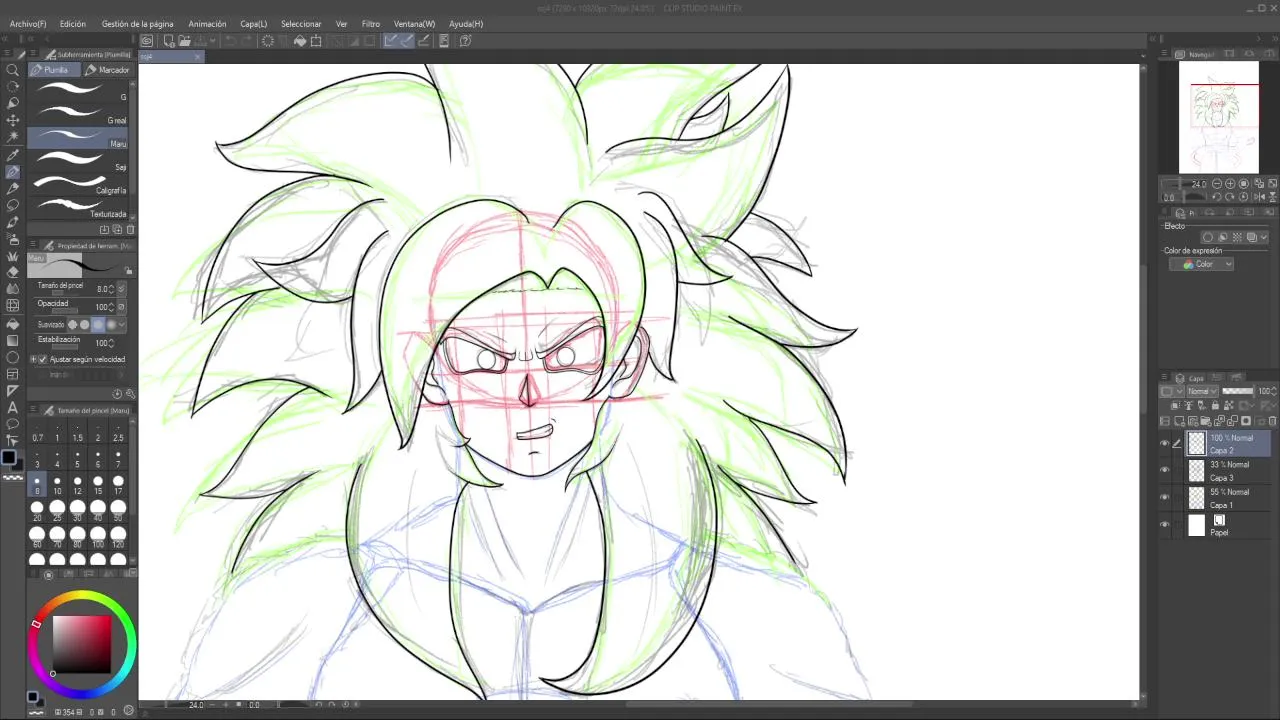Zoom out using Navigator minus icon
Image resolution: width=1280 pixels, height=720 pixels.
(x=1218, y=184)
